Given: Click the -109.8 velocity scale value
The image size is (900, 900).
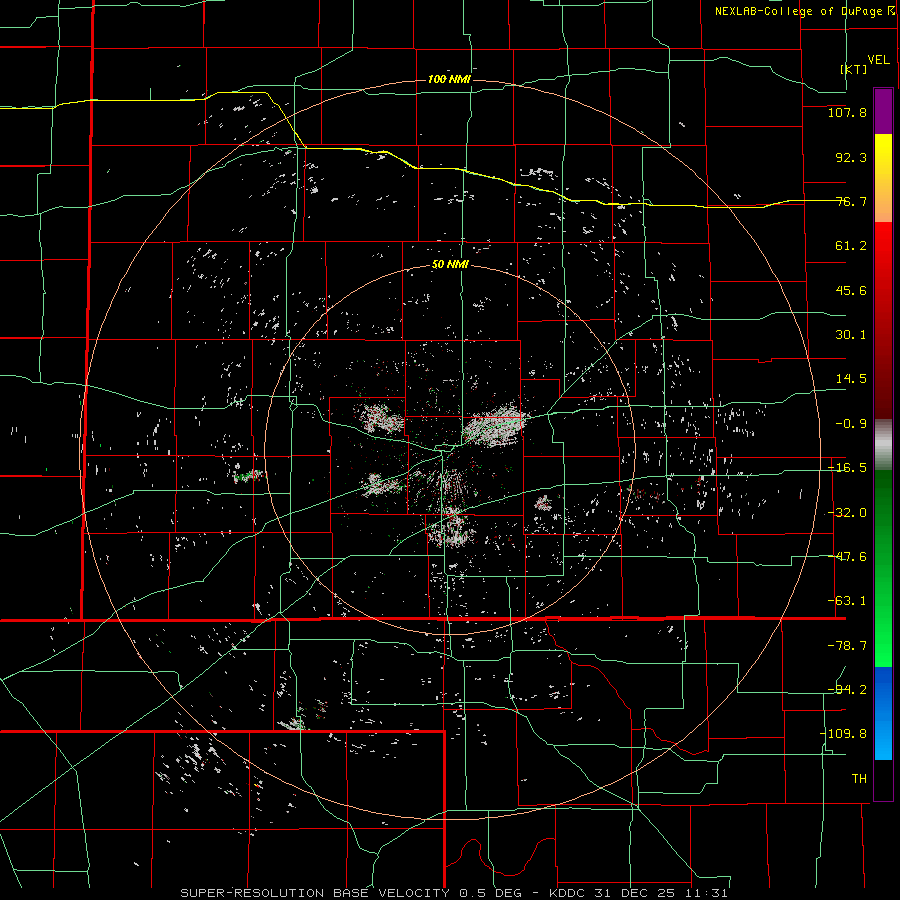Looking at the screenshot, I should coord(843,734).
